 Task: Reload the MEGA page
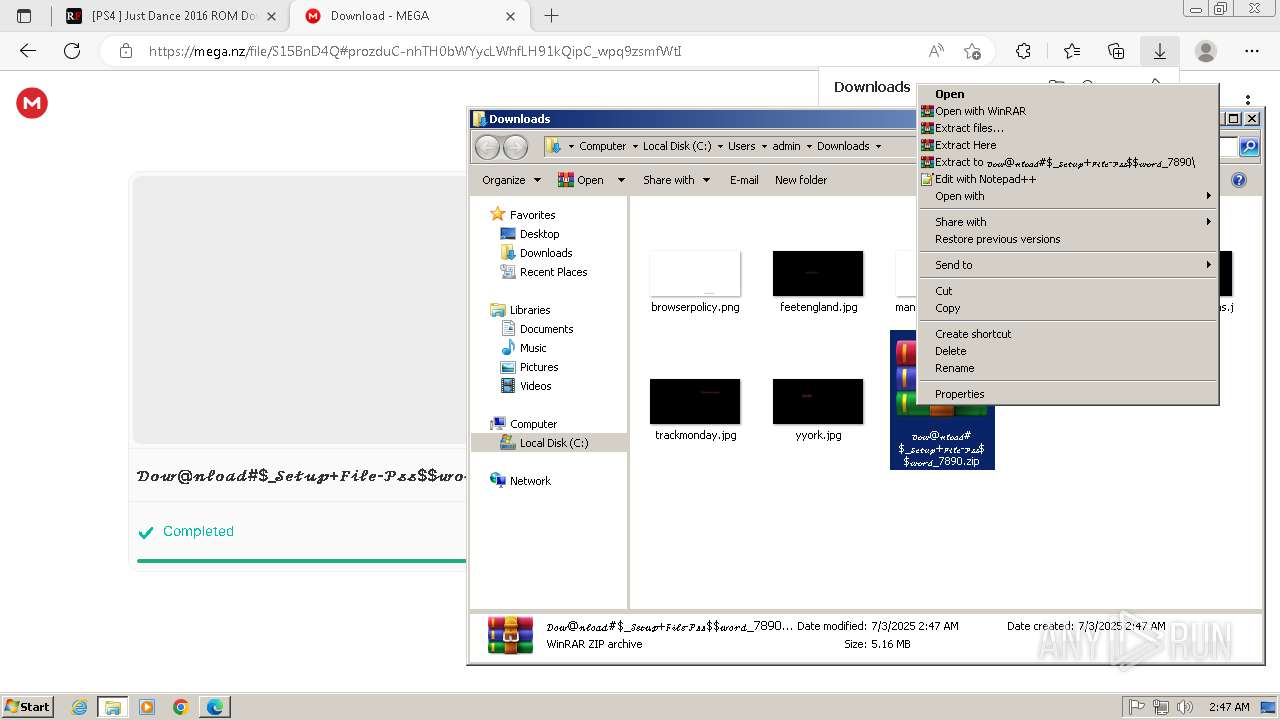point(72,51)
